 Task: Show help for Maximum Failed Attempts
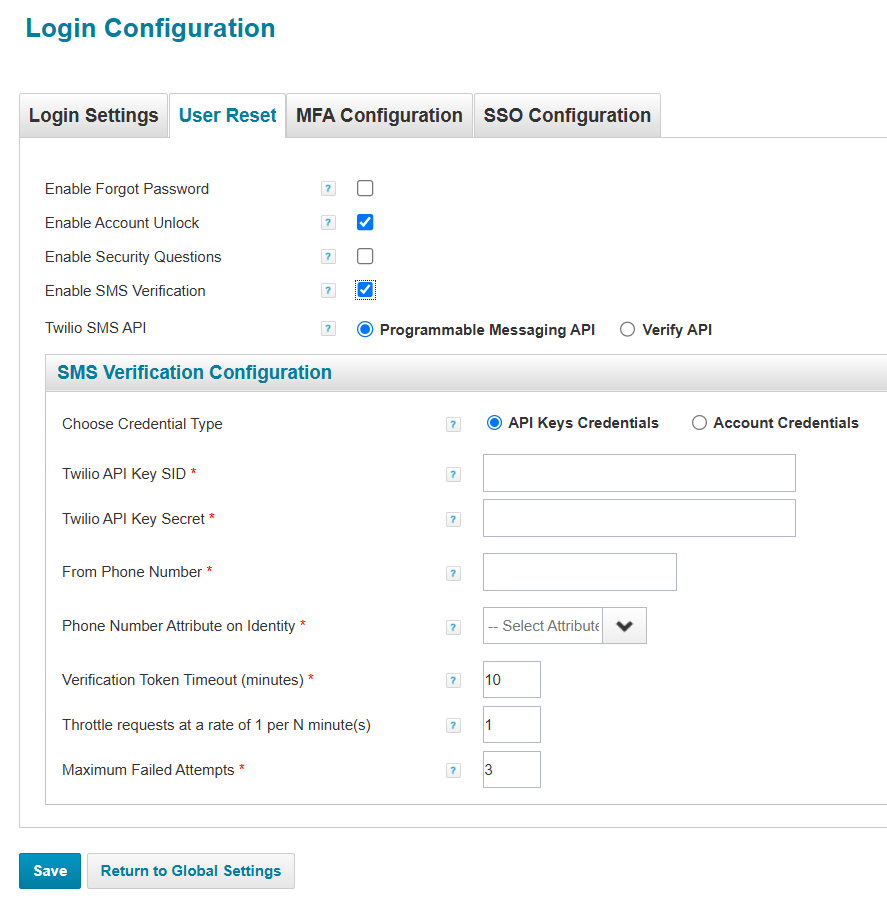pos(453,770)
